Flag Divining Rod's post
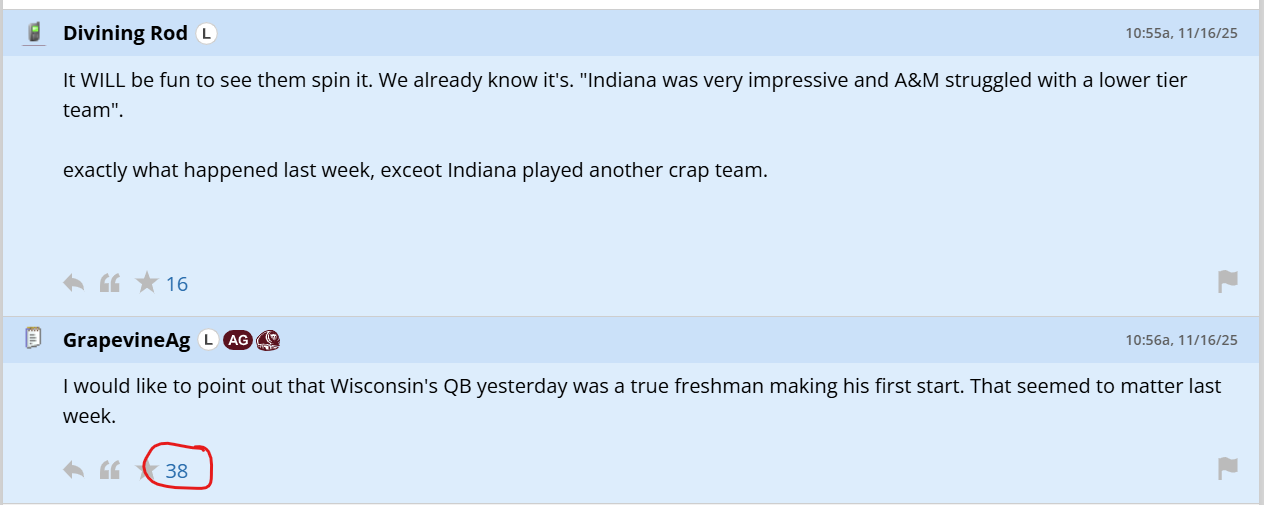 (1228, 283)
